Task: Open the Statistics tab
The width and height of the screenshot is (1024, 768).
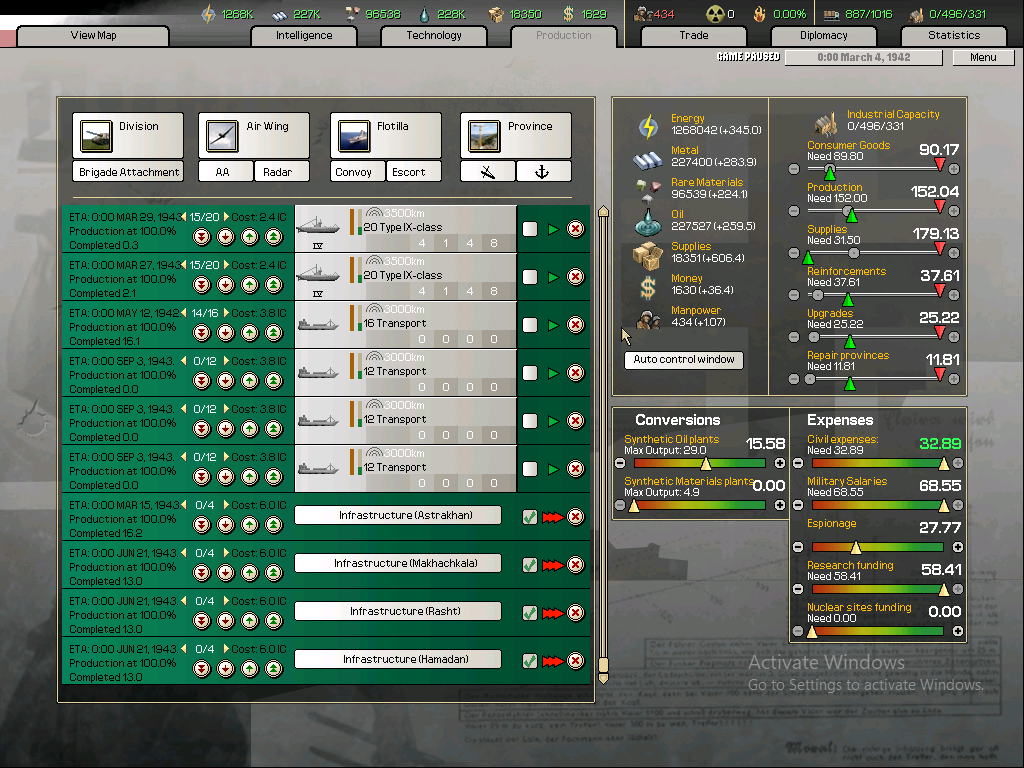Action: point(952,35)
